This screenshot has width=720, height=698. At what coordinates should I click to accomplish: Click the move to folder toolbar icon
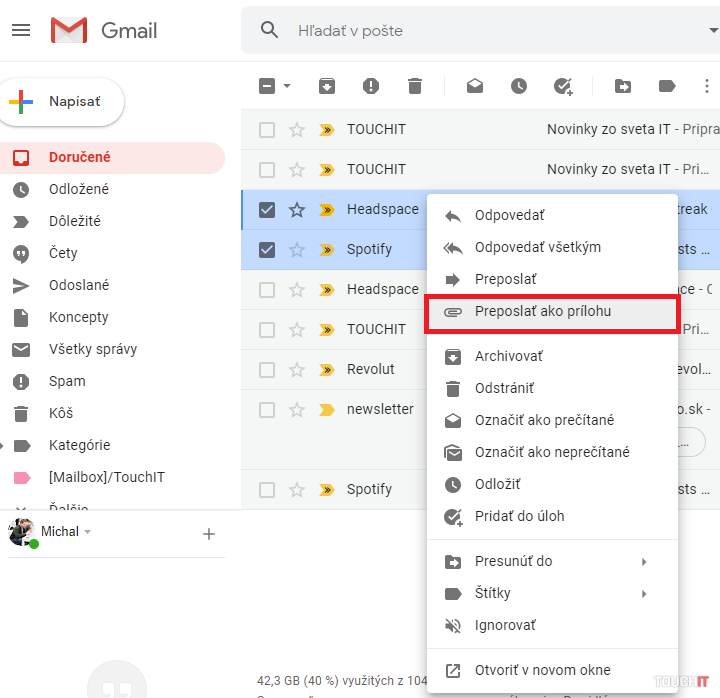623,86
